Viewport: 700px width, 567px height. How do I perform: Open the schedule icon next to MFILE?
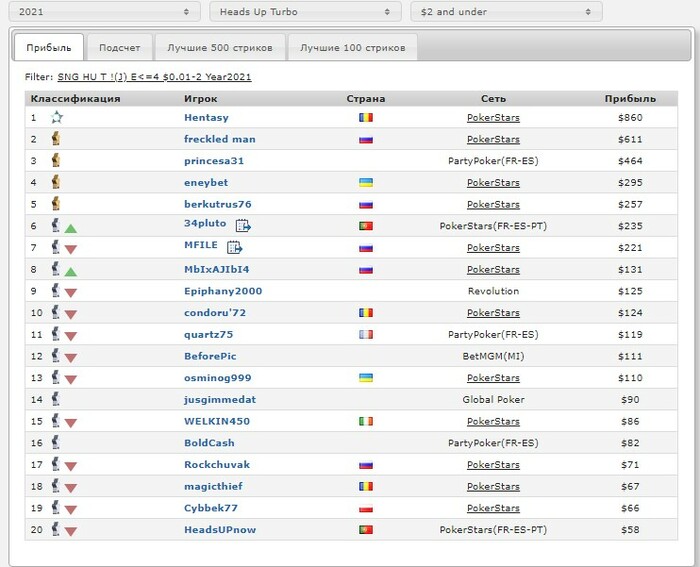234,247
